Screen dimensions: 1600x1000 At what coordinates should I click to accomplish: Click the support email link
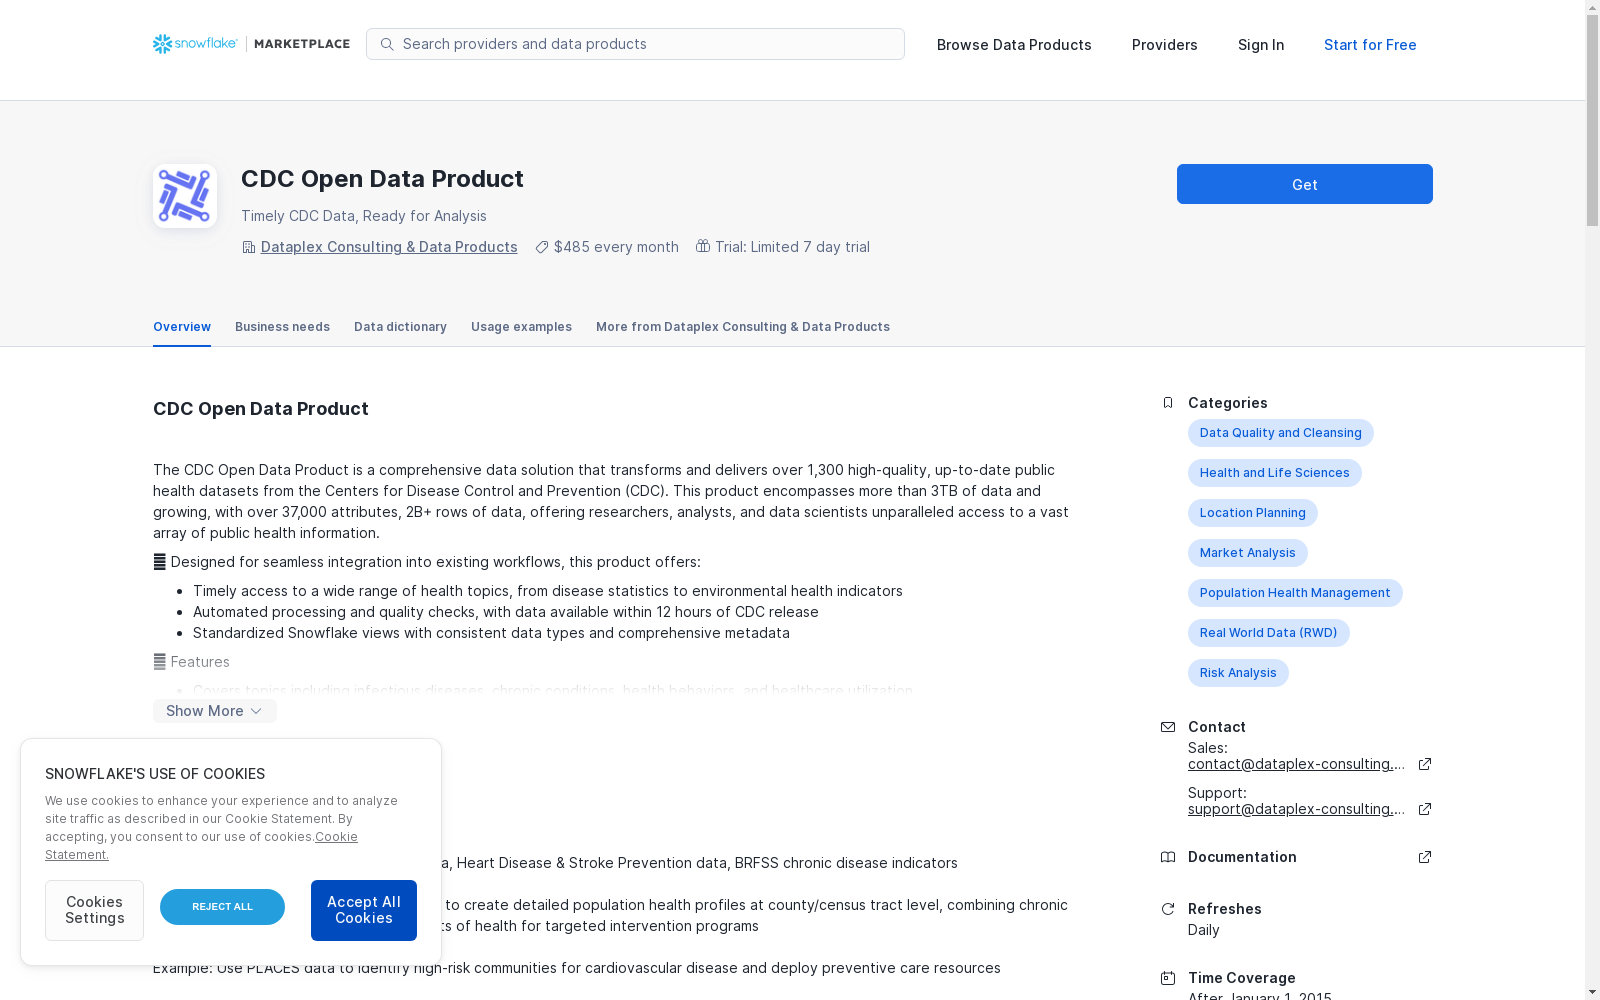[1297, 809]
